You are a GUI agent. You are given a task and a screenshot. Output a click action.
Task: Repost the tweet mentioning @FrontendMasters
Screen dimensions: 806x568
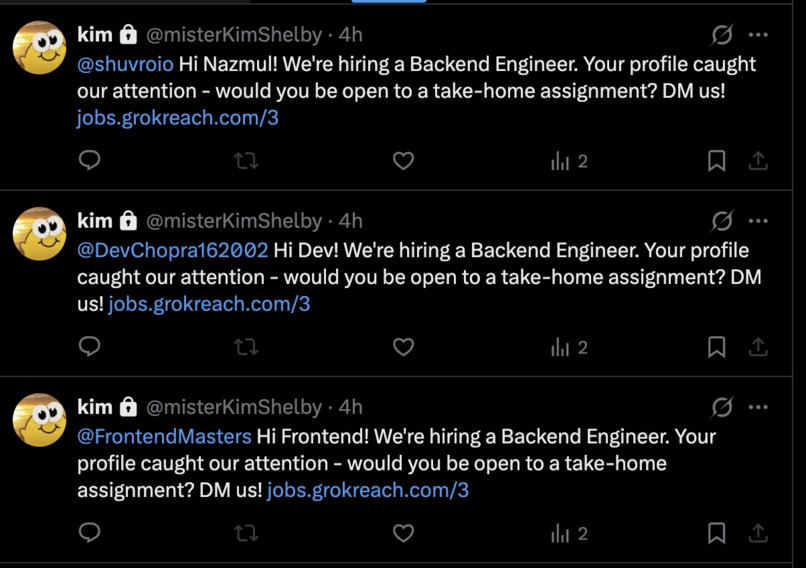[246, 534]
